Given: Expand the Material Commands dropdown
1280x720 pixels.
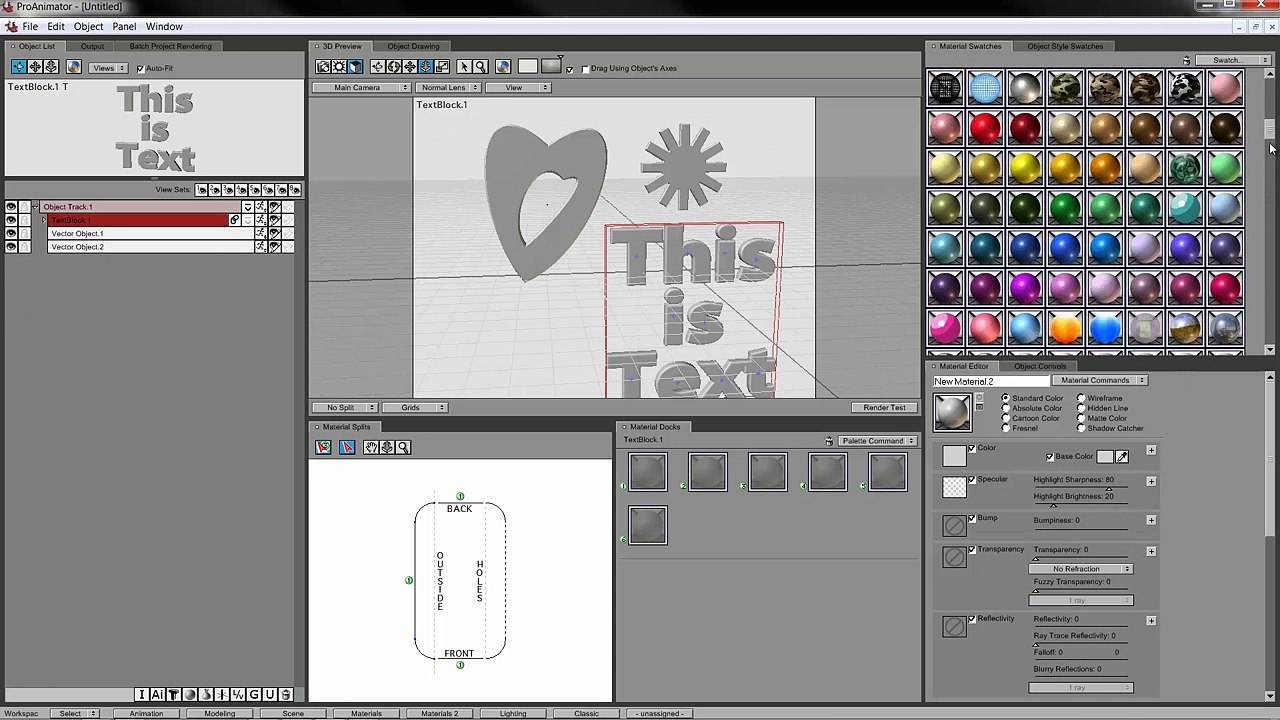Looking at the screenshot, I should tap(1102, 381).
